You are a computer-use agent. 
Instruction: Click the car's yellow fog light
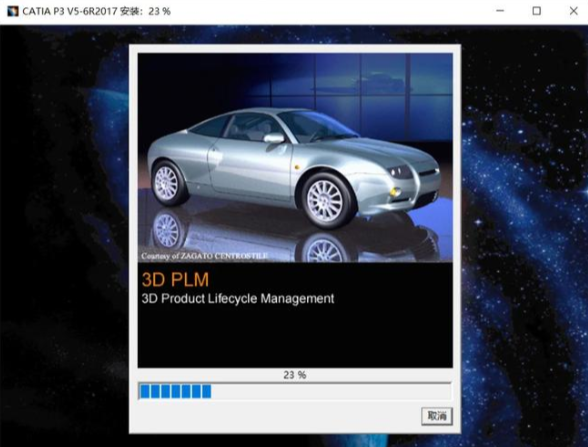point(395,192)
